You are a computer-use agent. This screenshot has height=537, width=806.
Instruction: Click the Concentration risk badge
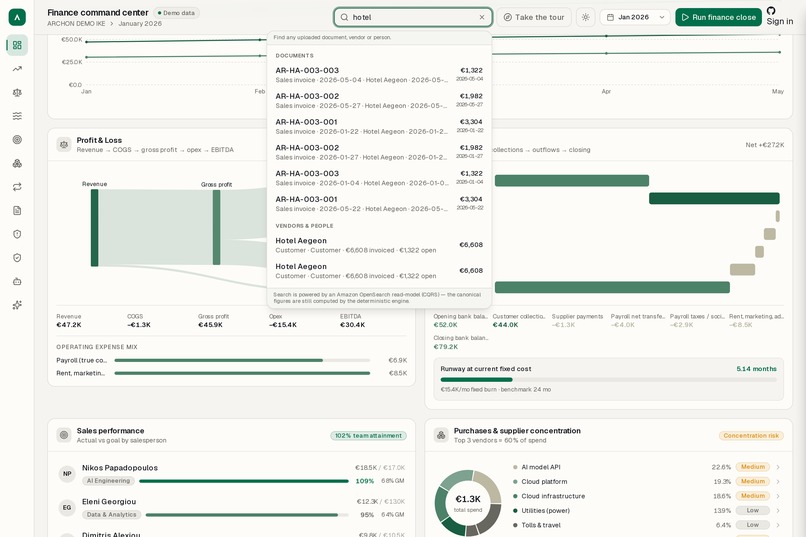click(x=751, y=436)
